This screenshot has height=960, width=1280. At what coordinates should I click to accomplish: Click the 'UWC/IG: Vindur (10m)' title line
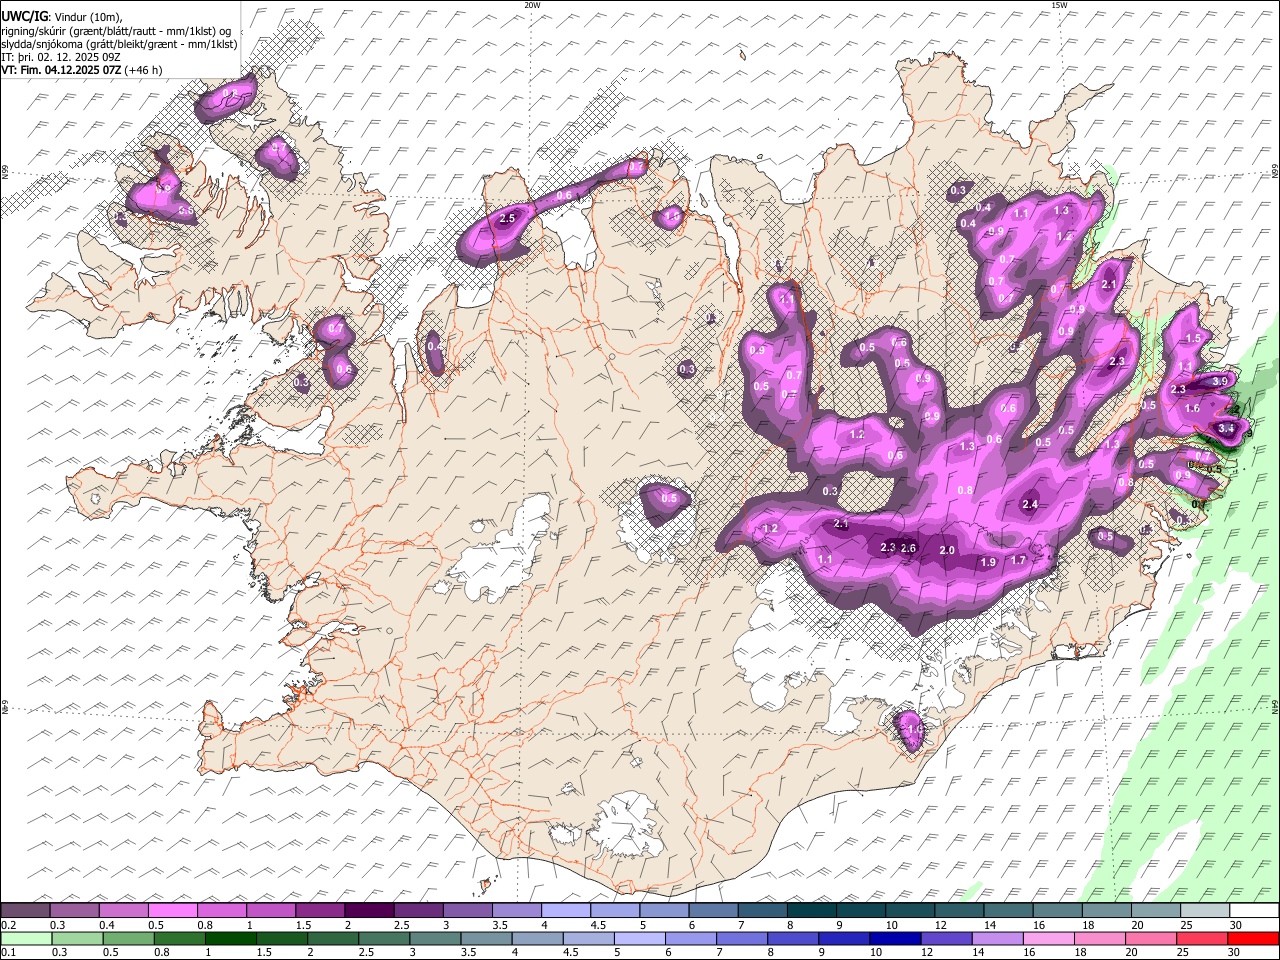(x=60, y=17)
